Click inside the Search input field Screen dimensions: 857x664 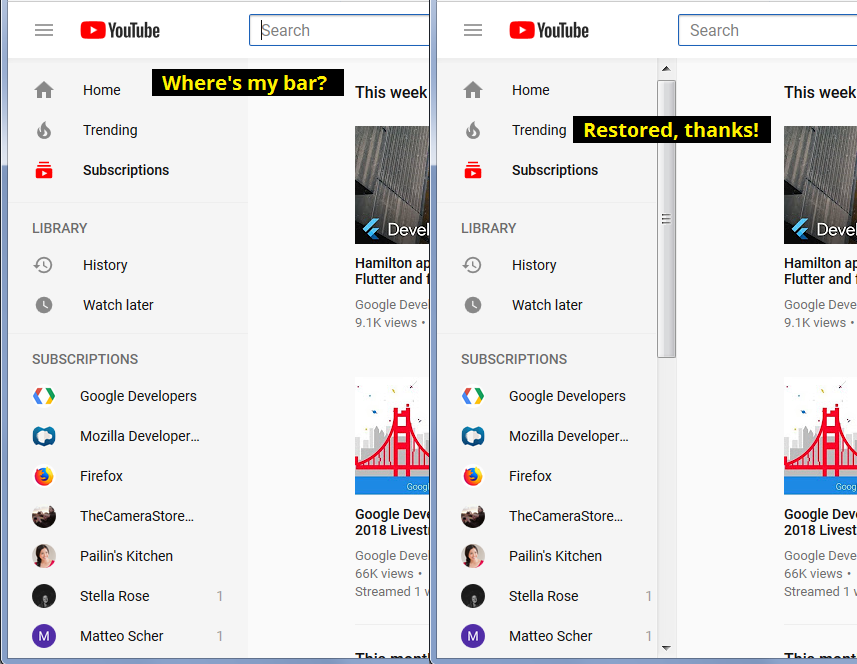[x=340, y=29]
